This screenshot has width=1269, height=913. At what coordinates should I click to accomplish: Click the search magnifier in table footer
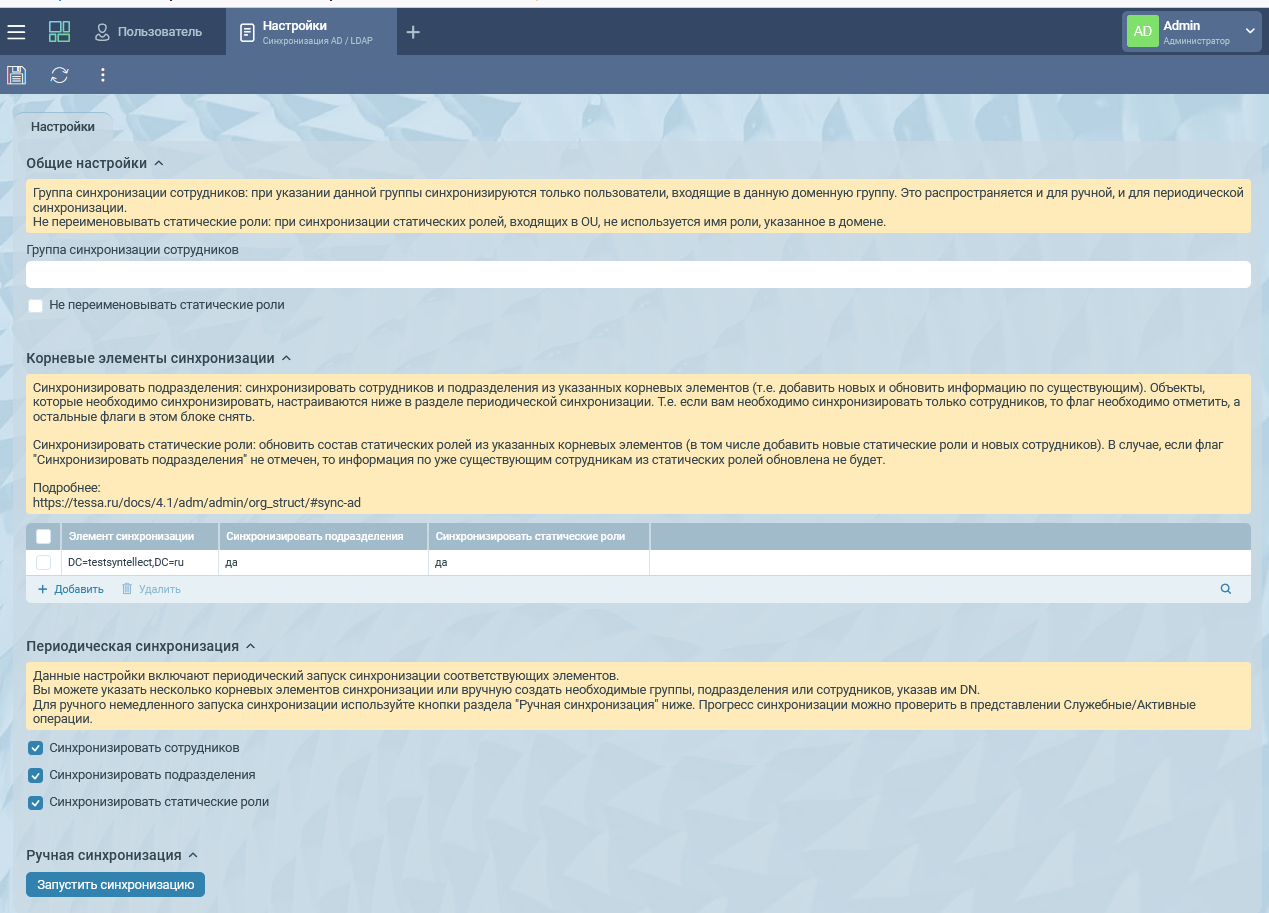1225,589
